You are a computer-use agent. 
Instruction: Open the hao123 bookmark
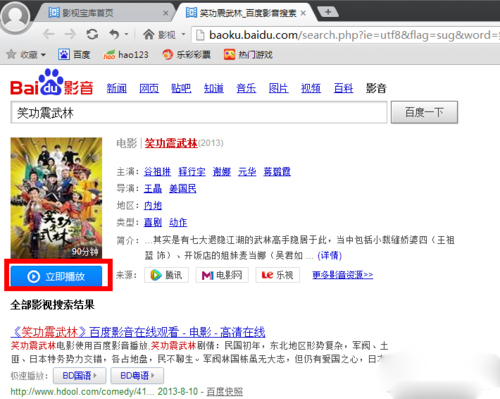click(x=126, y=54)
